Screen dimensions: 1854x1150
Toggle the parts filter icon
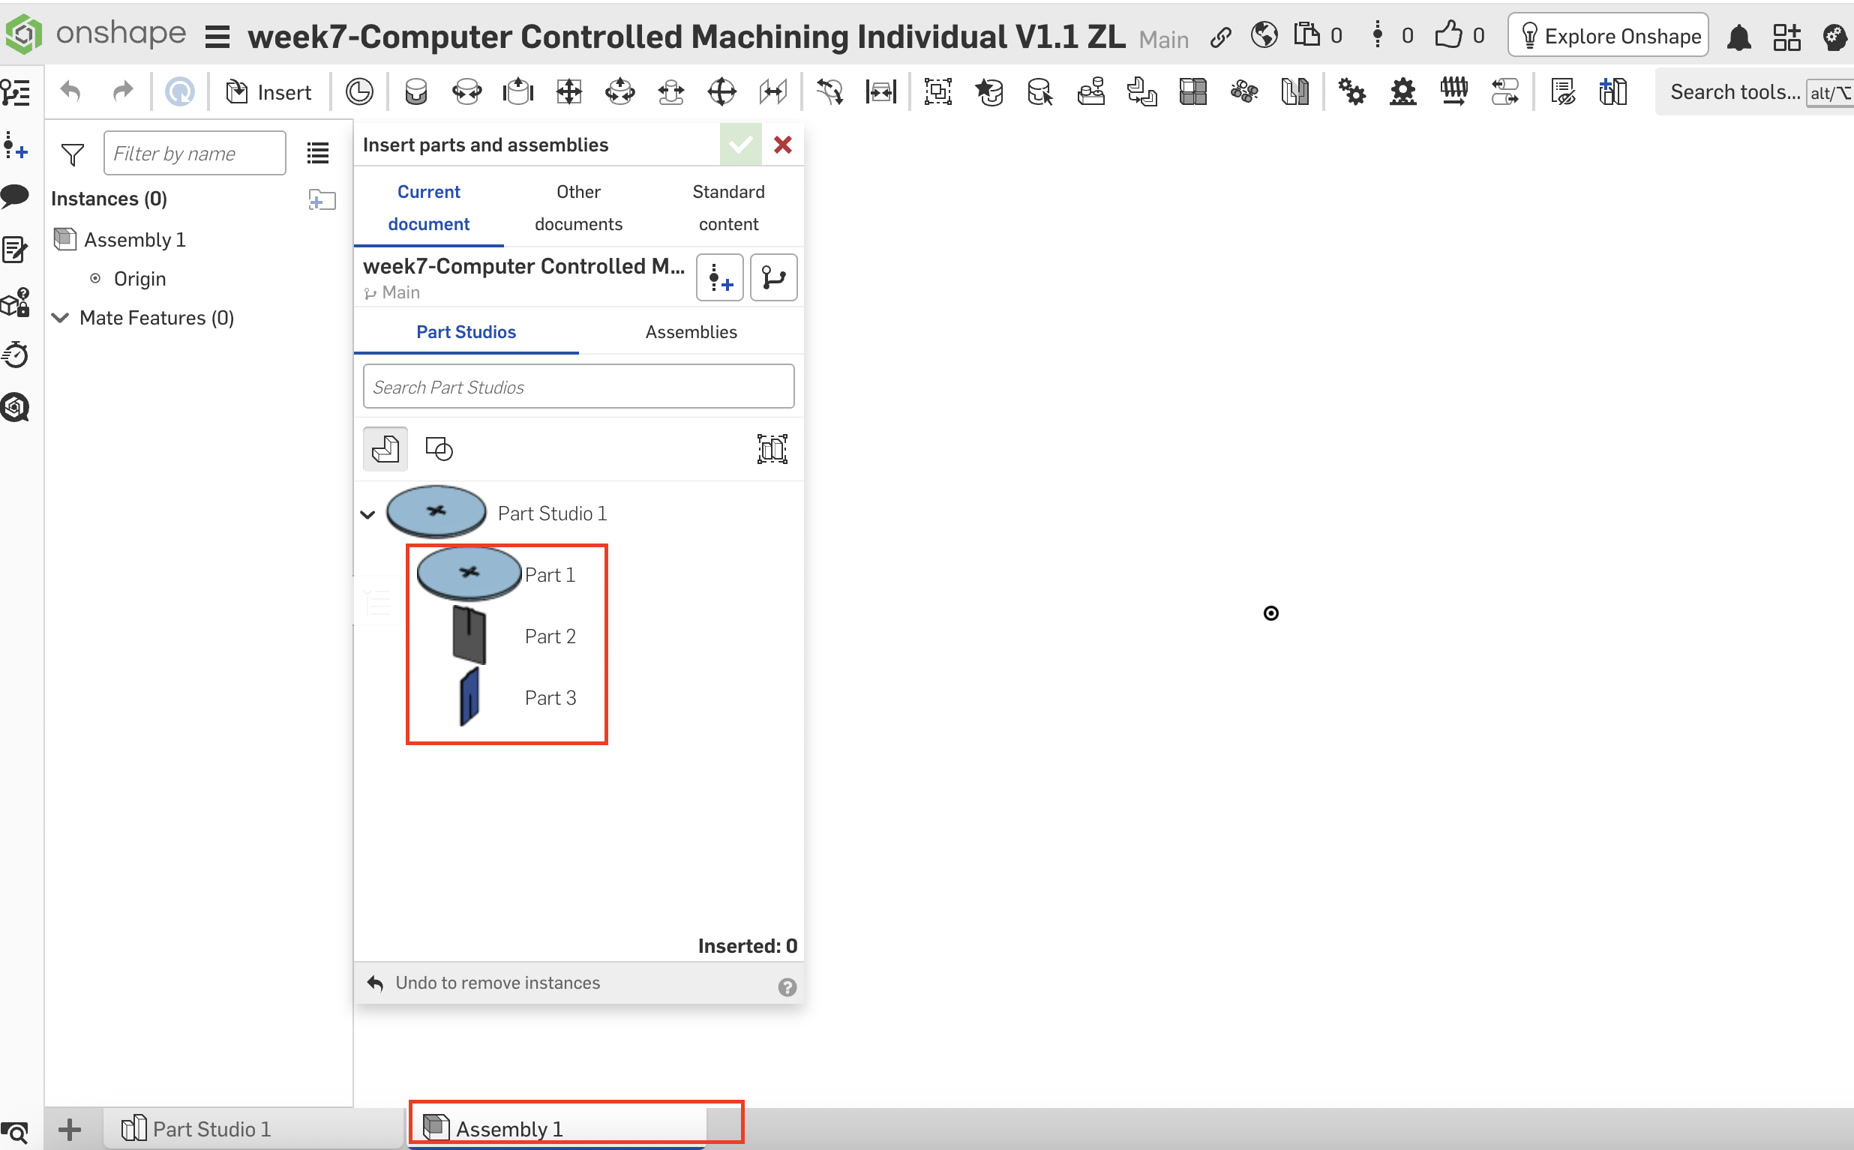pyautogui.click(x=386, y=449)
